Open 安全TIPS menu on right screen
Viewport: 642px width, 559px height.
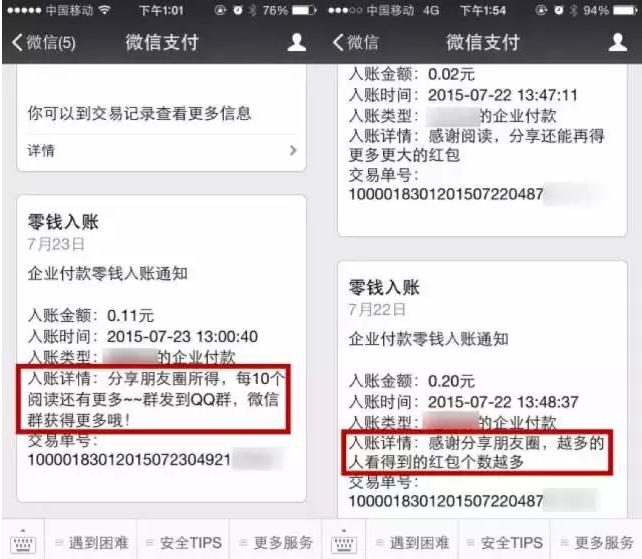click(x=504, y=543)
